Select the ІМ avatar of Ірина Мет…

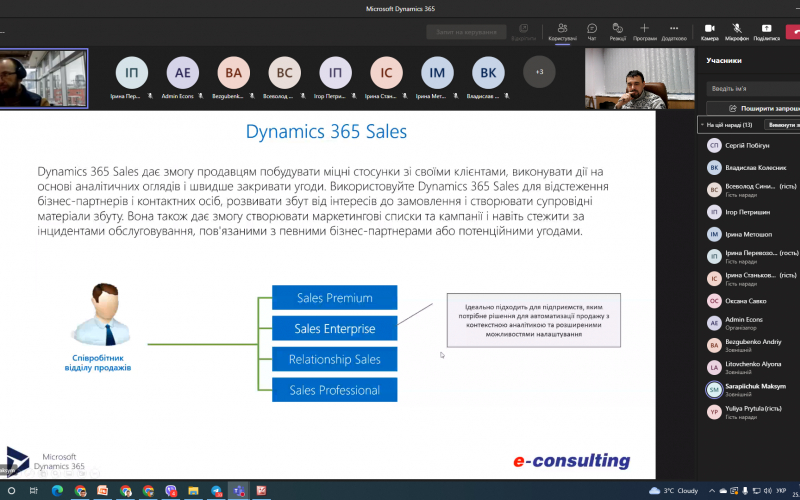pyautogui.click(x=437, y=73)
